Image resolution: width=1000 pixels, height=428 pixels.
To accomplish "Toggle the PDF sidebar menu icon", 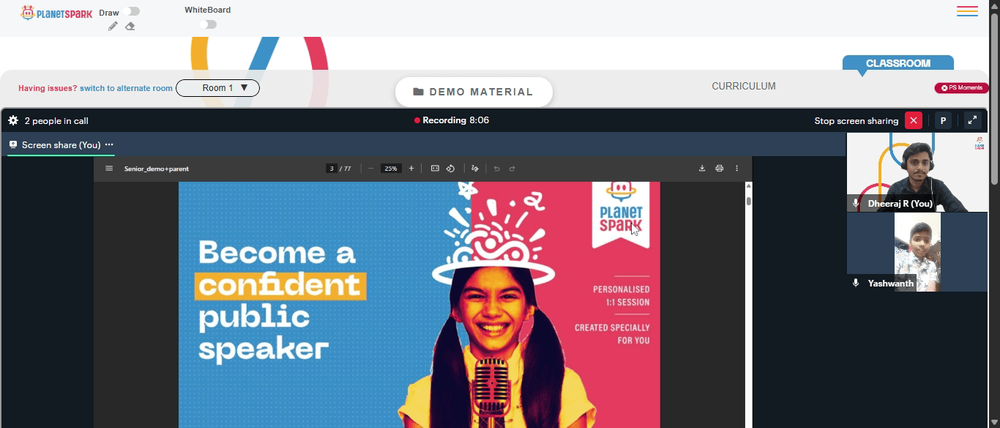I will click(109, 168).
